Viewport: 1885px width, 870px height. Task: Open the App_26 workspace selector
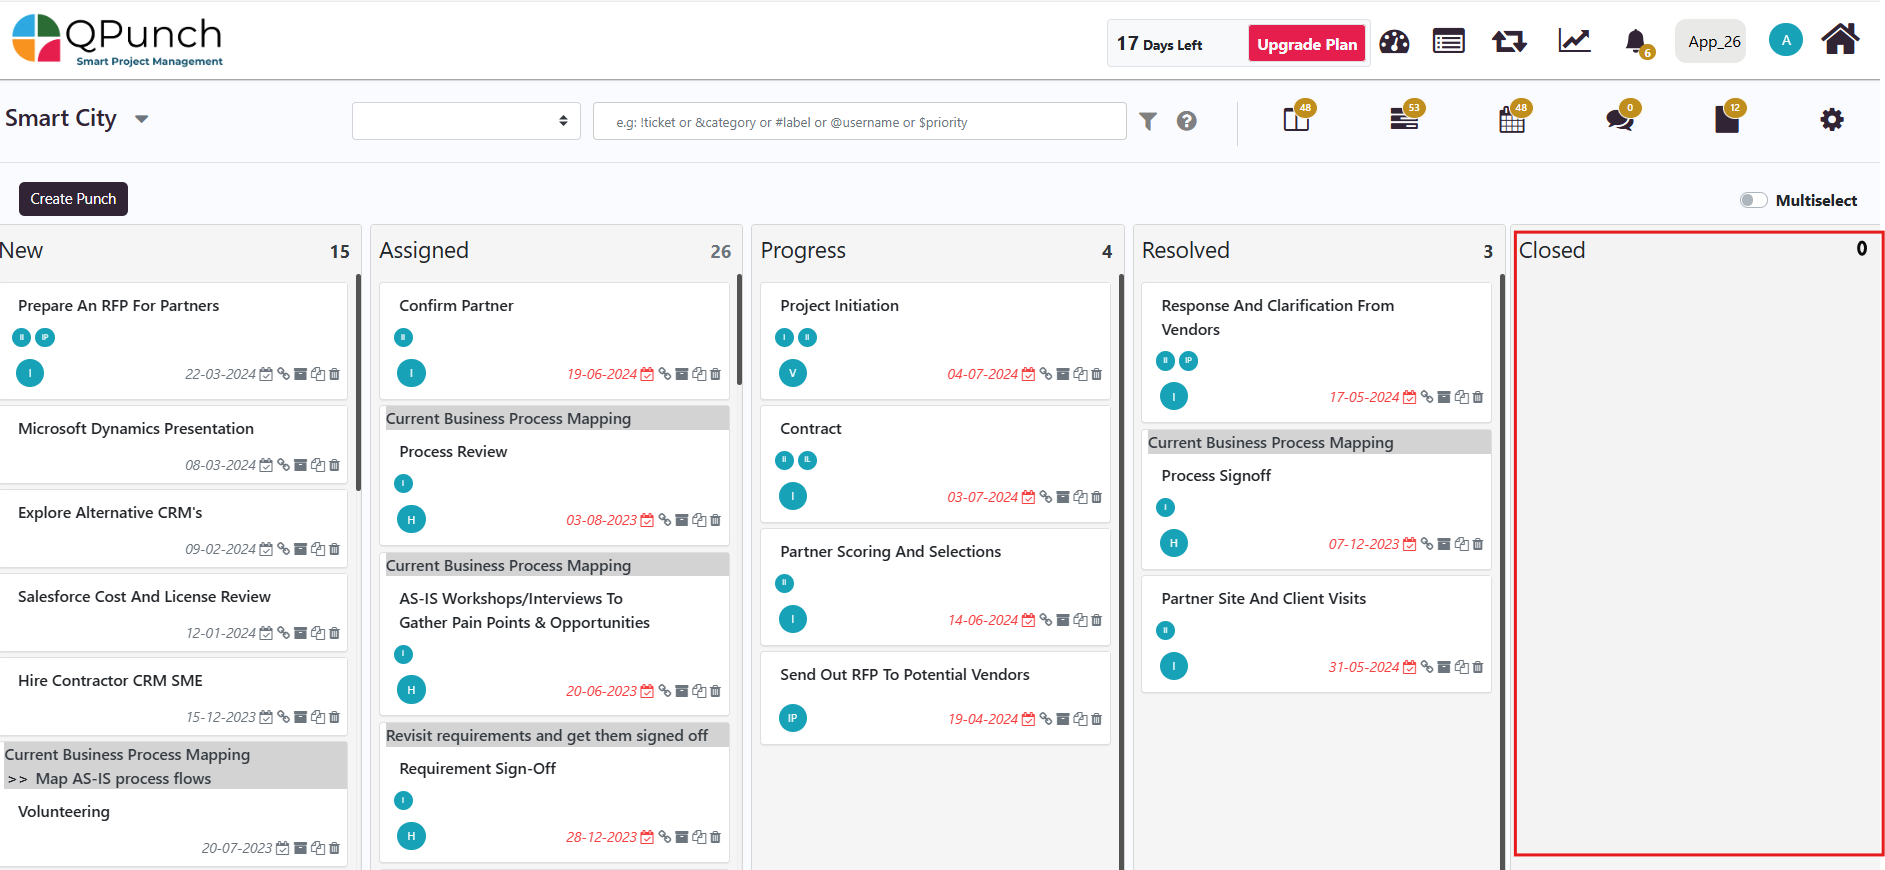point(1713,42)
